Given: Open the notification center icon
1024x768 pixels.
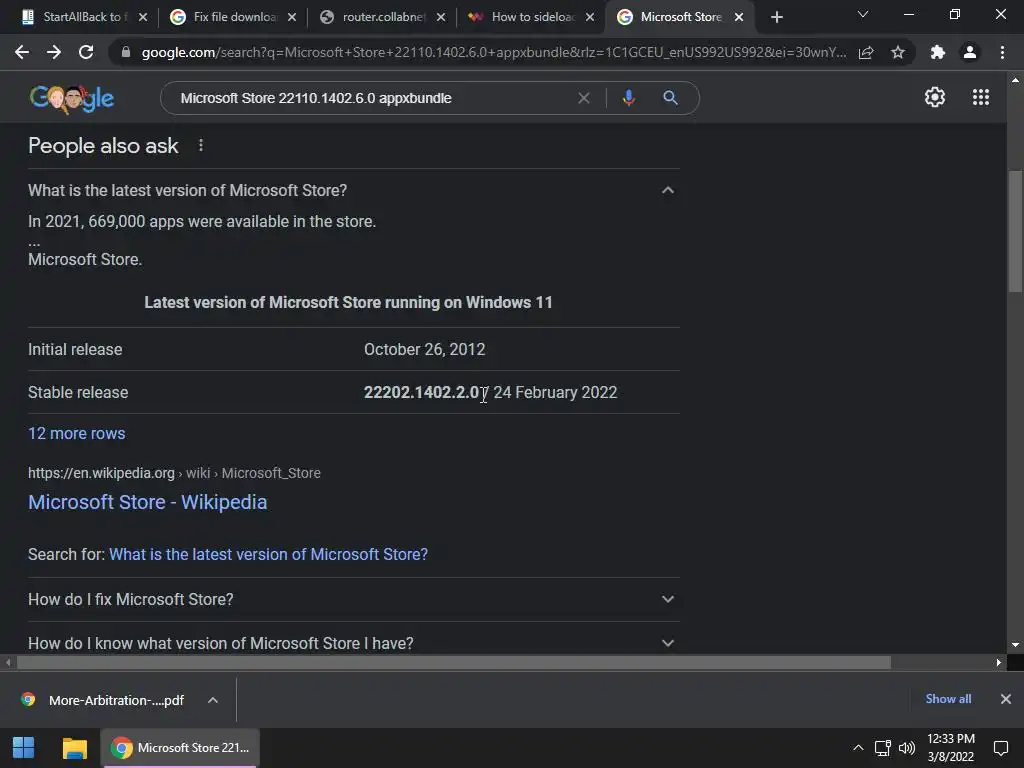Looking at the screenshot, I should tap(1000, 748).
